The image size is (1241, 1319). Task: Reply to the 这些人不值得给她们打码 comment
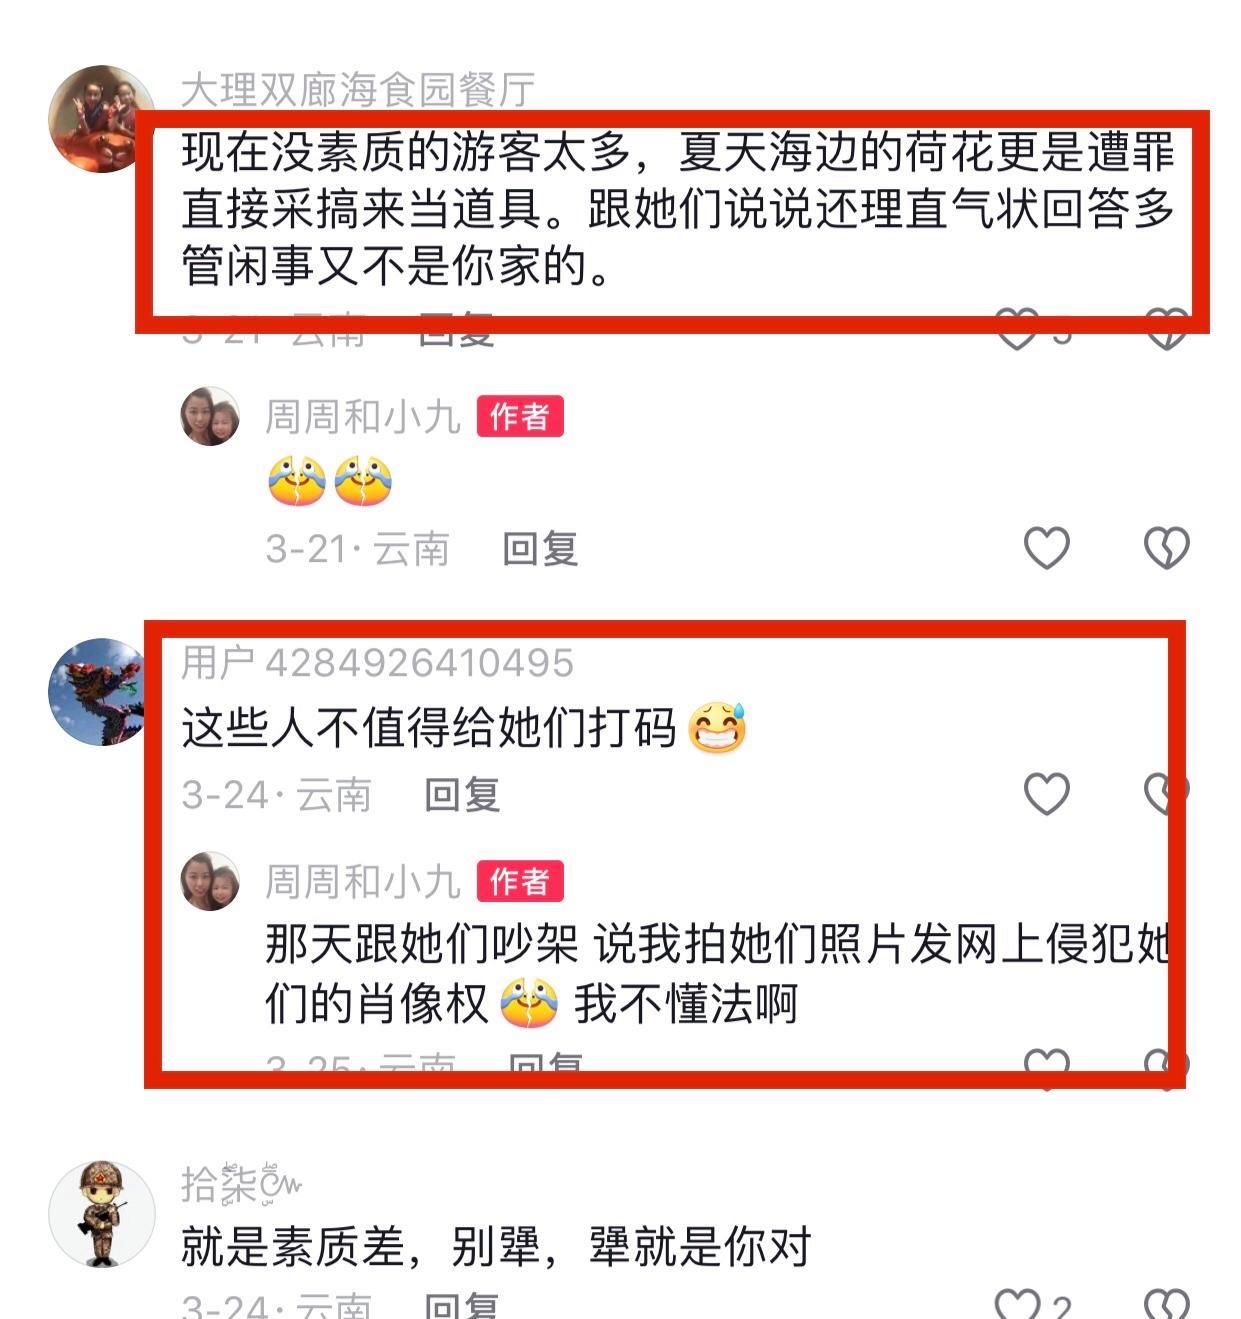(x=462, y=795)
